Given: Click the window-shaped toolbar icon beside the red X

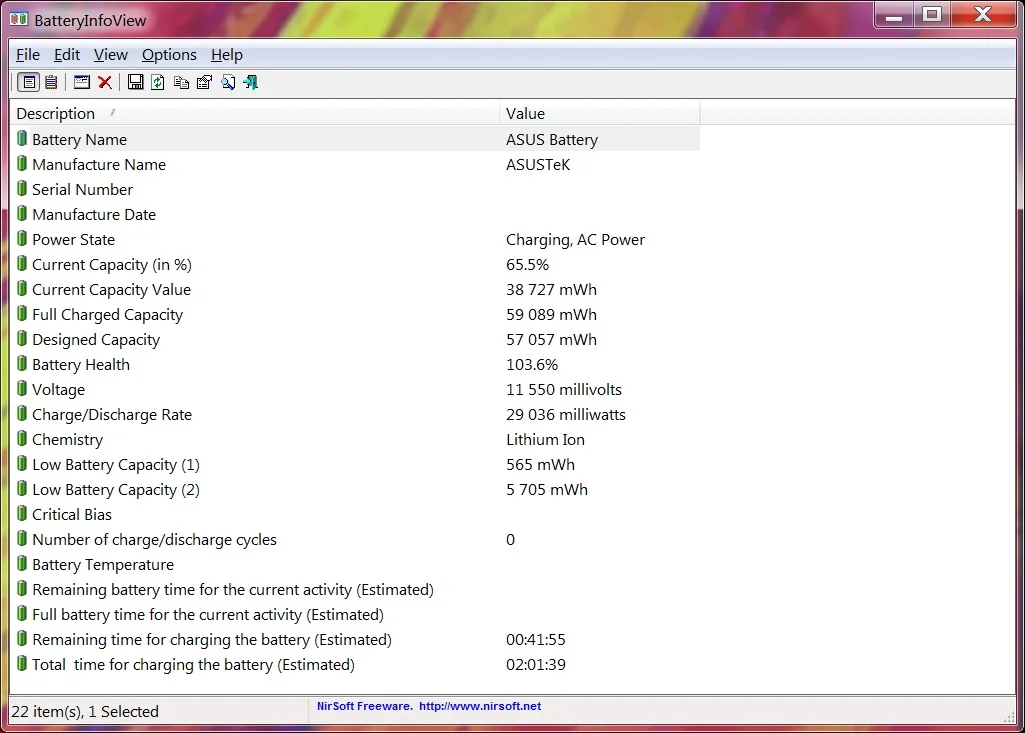Looking at the screenshot, I should click(82, 82).
